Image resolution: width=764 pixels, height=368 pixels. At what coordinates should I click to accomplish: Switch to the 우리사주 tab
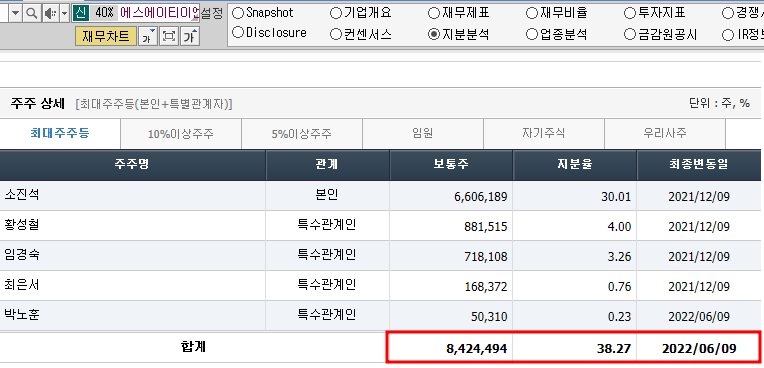pyautogui.click(x=665, y=134)
